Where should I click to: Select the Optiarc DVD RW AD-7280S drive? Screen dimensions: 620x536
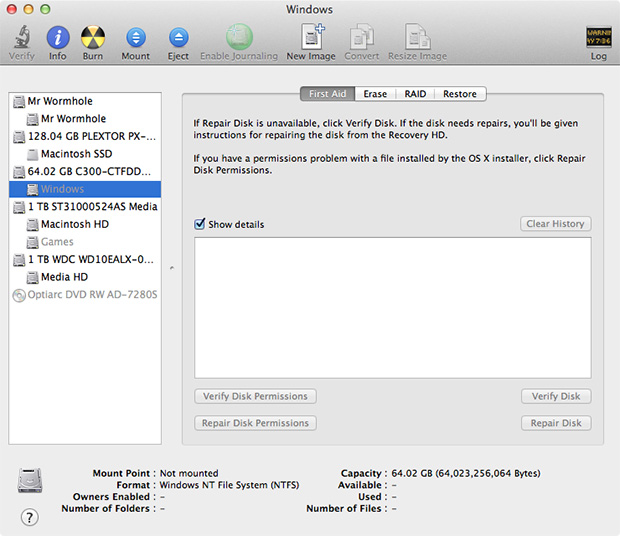click(x=85, y=294)
